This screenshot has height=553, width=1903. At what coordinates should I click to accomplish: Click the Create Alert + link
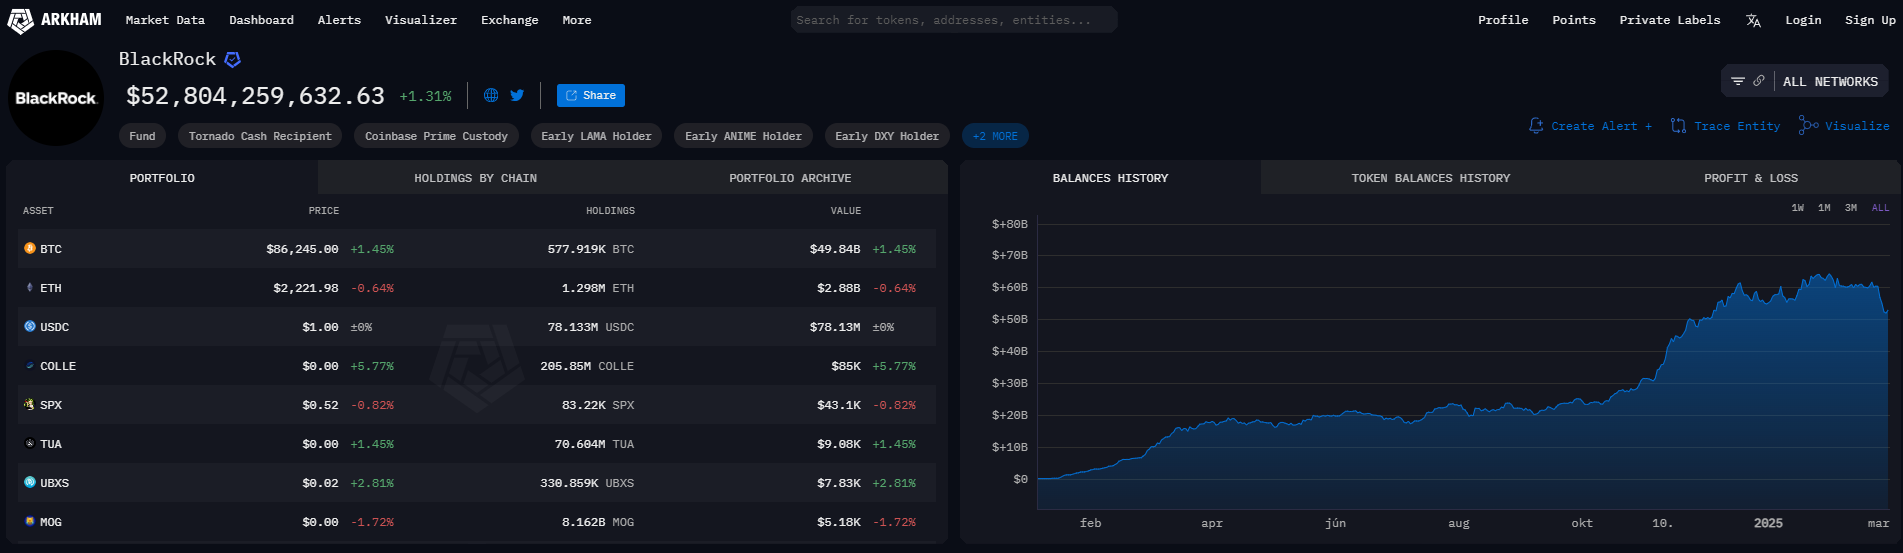pos(1591,126)
